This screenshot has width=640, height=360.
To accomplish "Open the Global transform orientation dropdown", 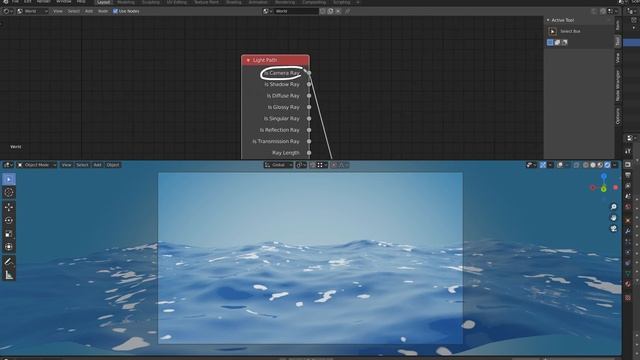I will (x=278, y=165).
